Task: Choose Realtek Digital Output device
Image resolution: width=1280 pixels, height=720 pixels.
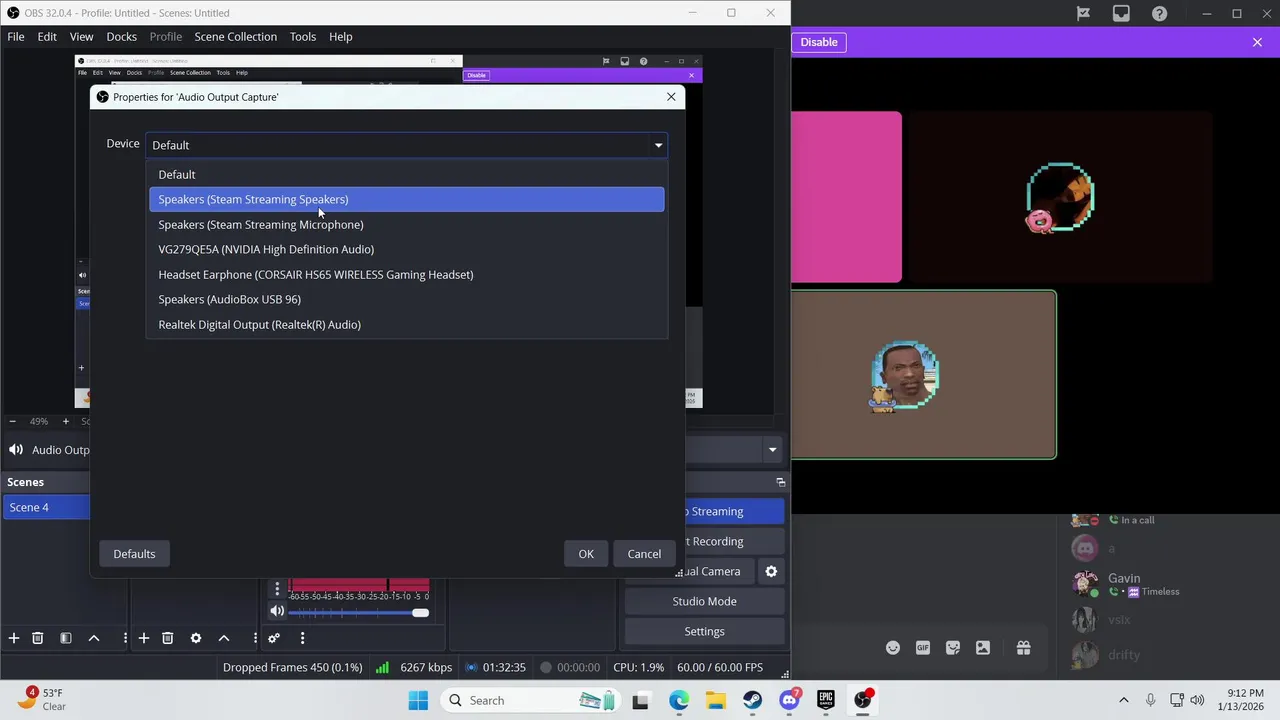Action: coord(407,324)
